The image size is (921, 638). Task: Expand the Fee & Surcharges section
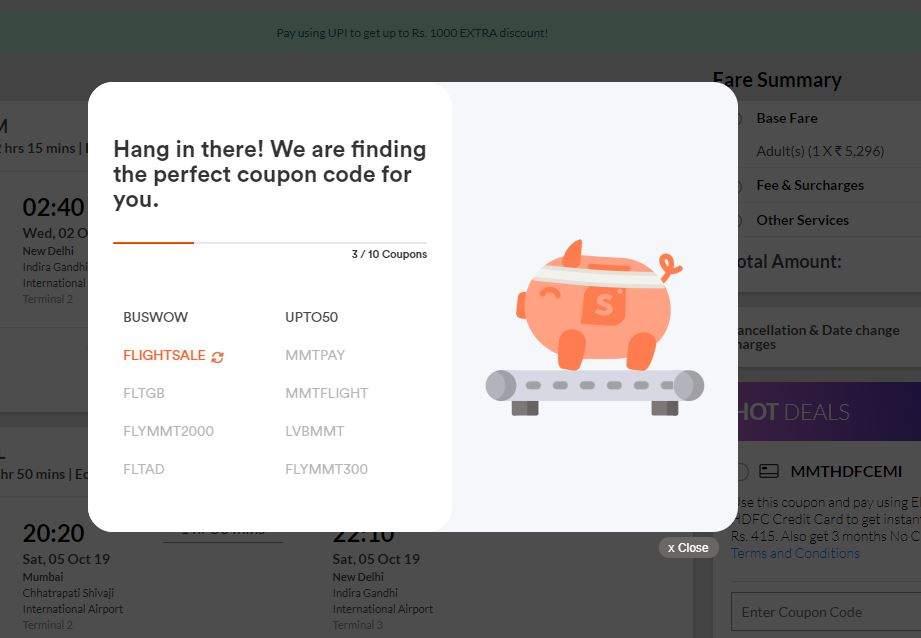[x=810, y=185]
